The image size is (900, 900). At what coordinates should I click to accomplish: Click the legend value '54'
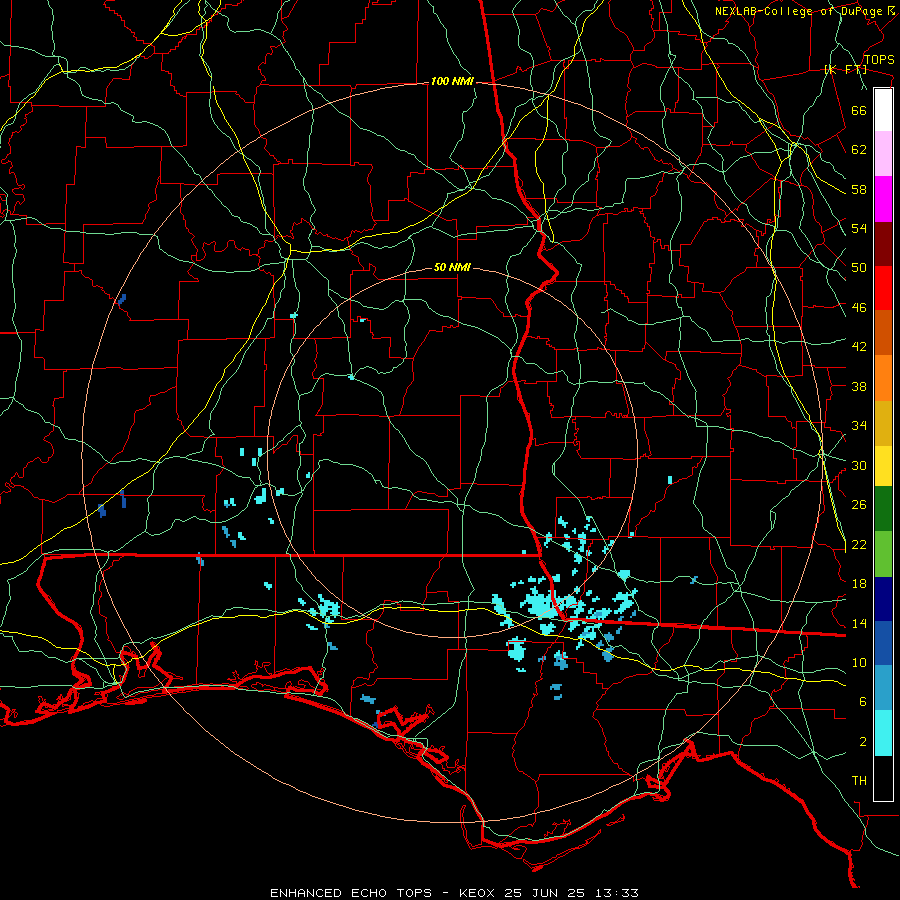point(859,229)
